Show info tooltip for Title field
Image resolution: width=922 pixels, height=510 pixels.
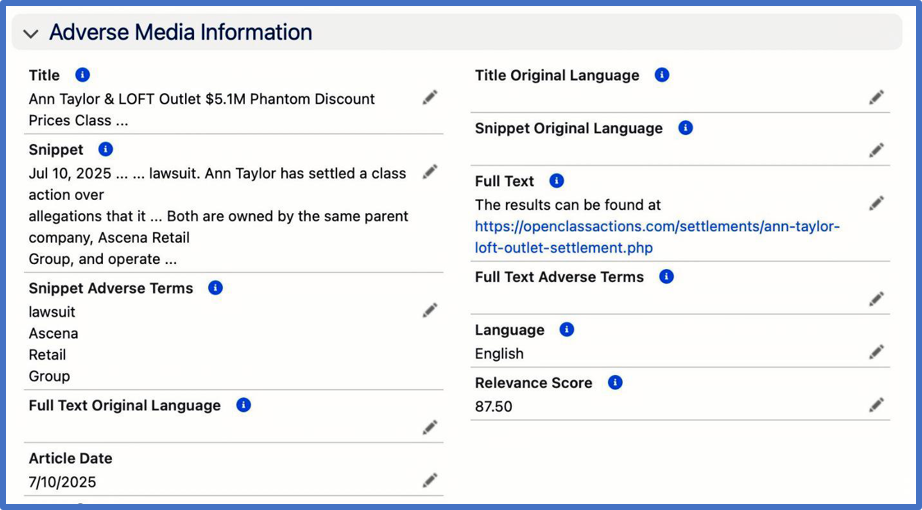[x=82, y=75]
